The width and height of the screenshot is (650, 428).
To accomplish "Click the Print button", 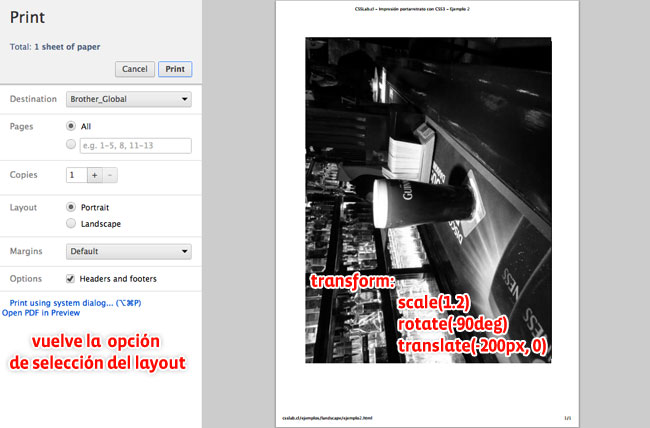I will (175, 69).
